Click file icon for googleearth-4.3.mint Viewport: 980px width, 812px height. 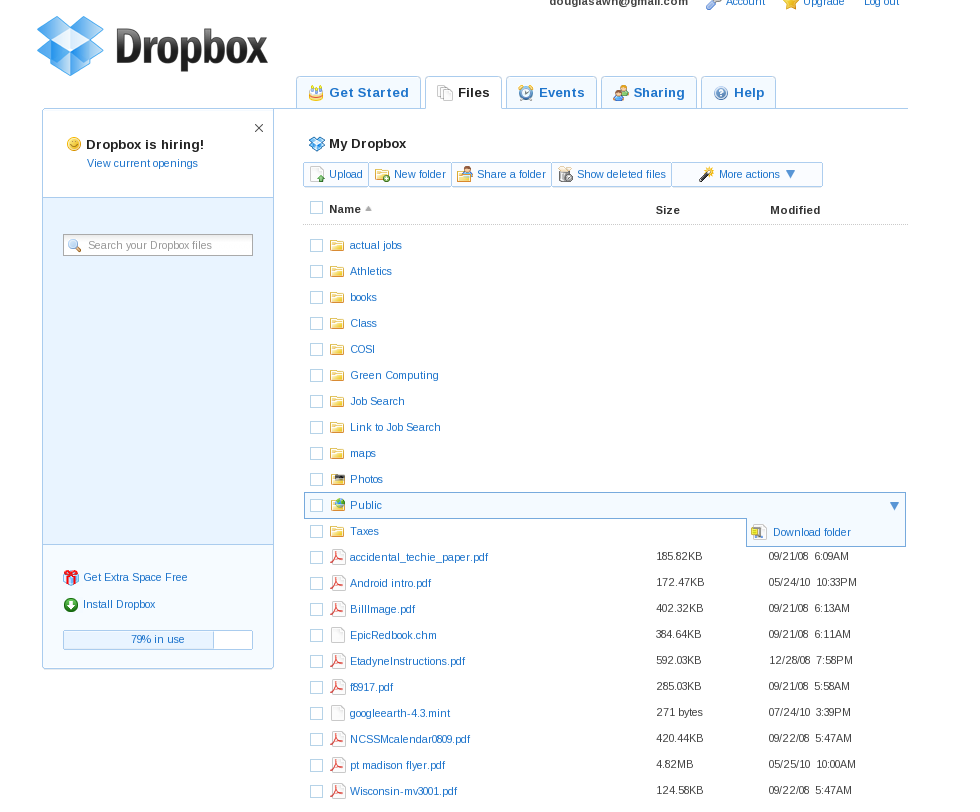338,713
